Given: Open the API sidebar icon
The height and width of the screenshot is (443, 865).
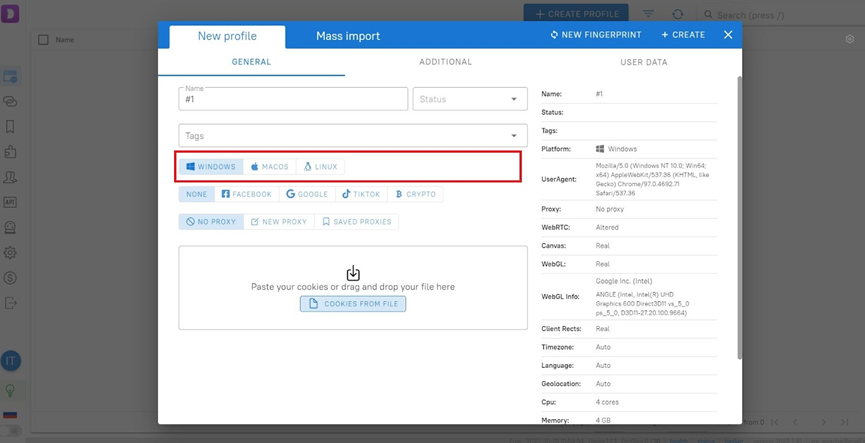Looking at the screenshot, I should point(10,202).
